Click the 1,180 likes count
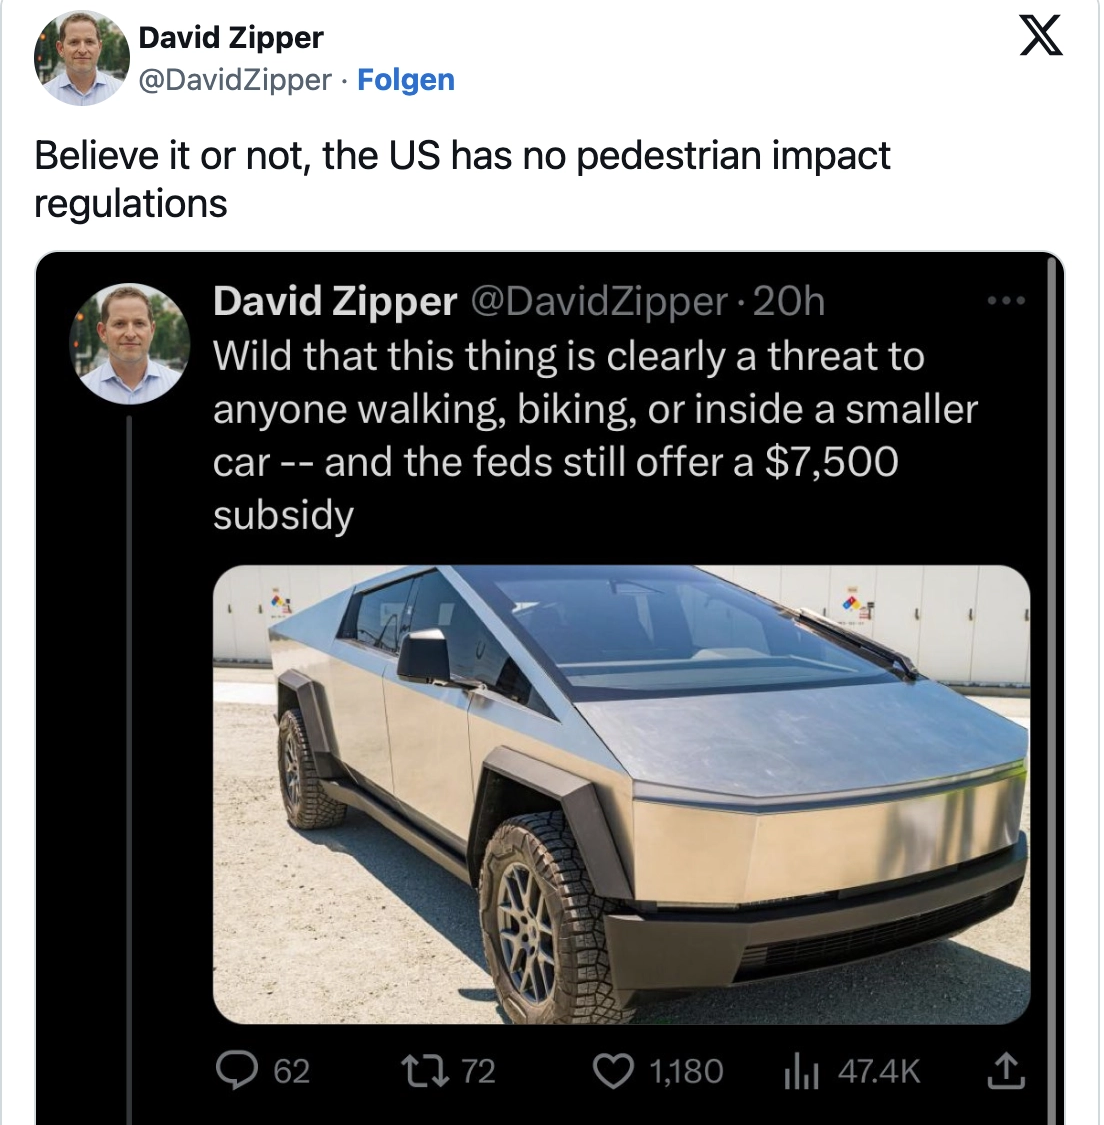1104x1125 pixels. tap(686, 1072)
